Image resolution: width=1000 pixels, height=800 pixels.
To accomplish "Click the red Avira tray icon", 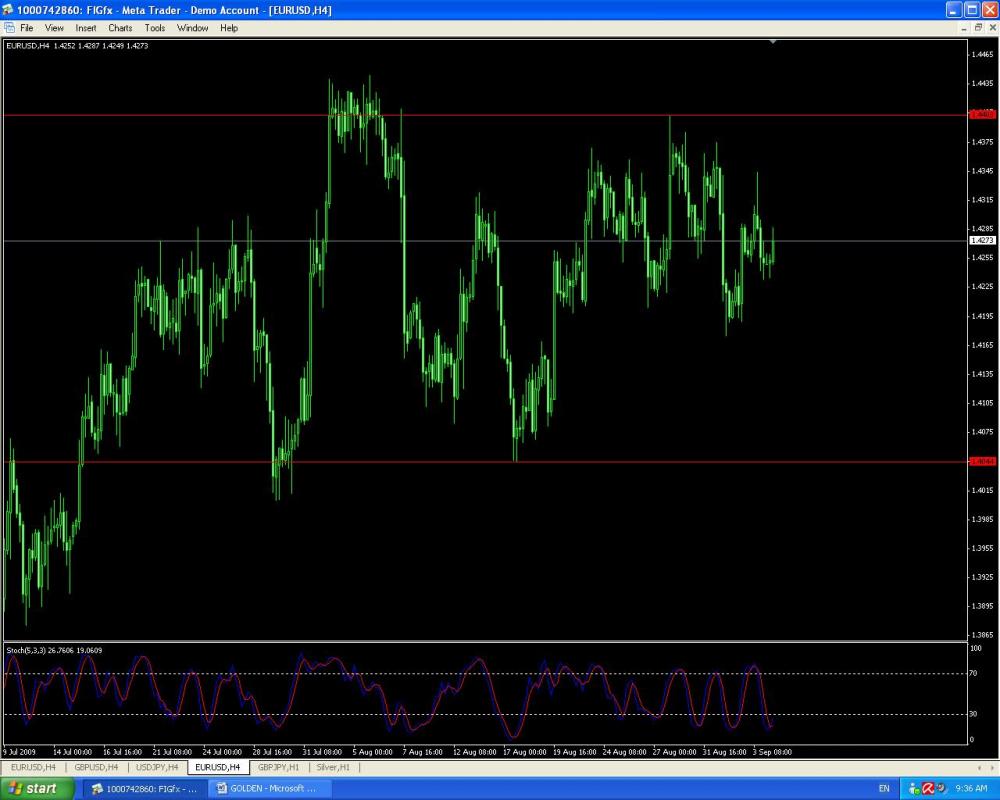I will pos(928,789).
